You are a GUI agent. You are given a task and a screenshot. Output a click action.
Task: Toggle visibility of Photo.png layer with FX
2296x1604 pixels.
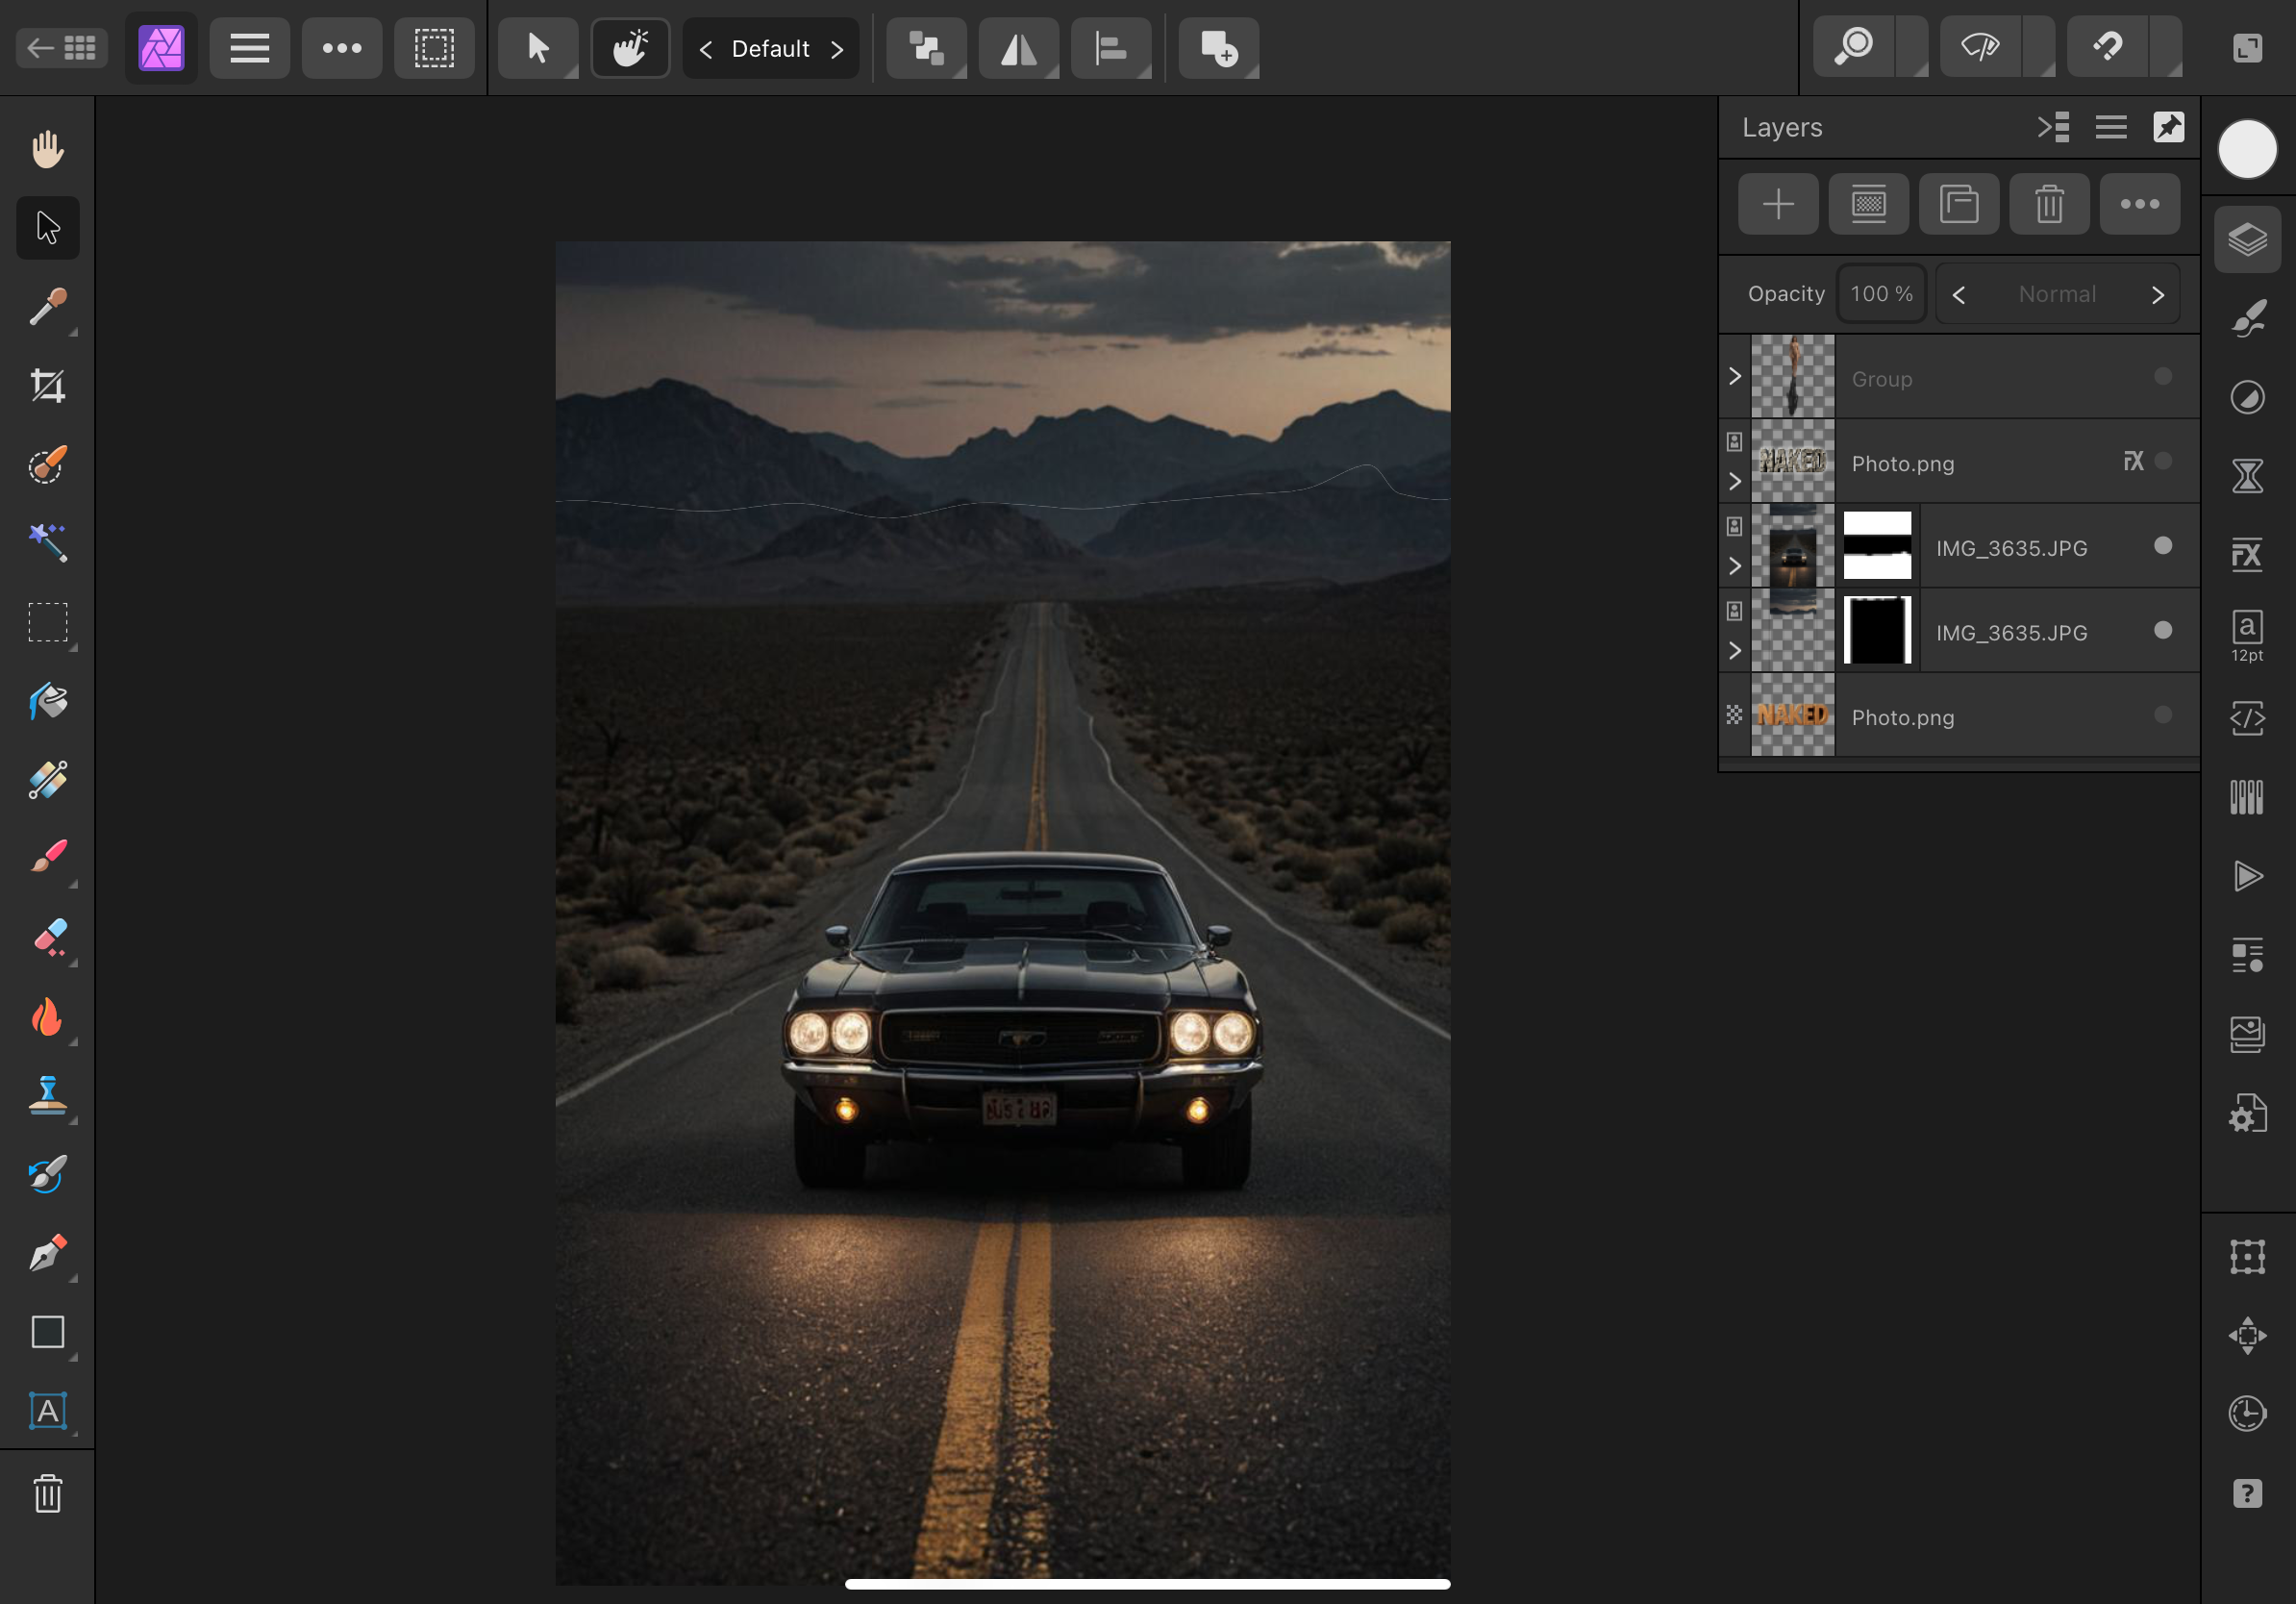pyautogui.click(x=2163, y=461)
